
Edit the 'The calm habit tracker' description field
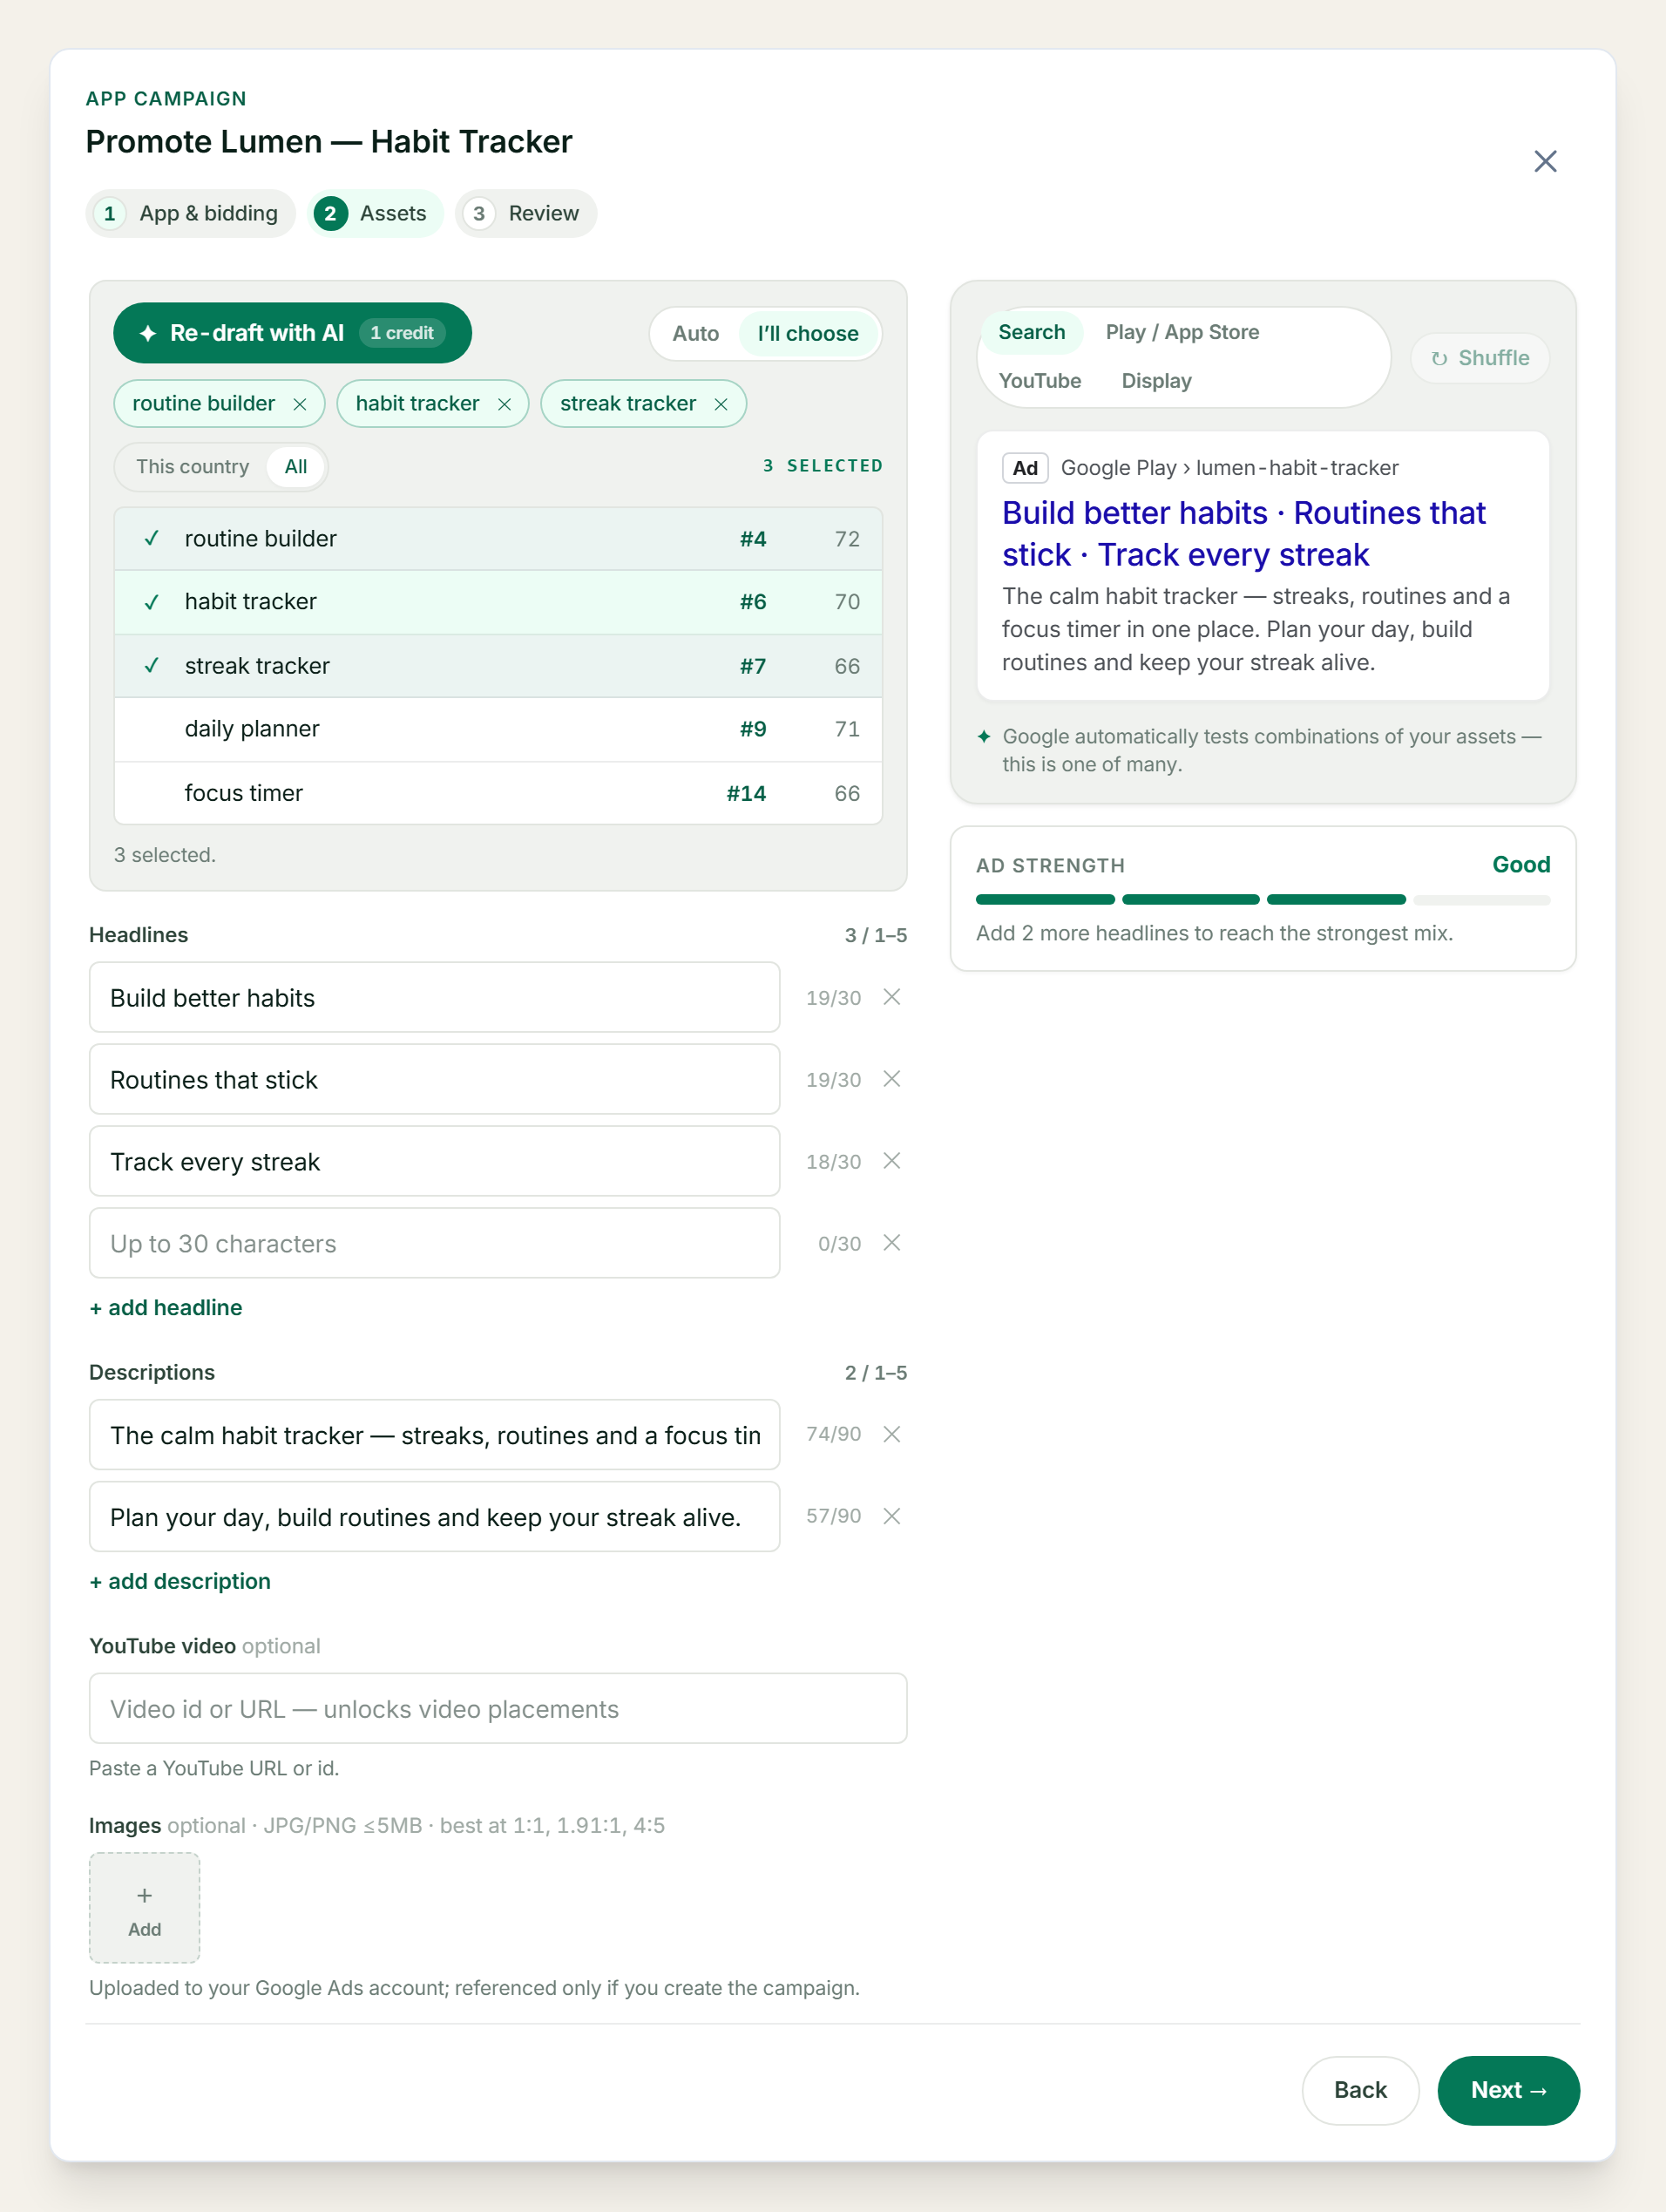click(434, 1434)
